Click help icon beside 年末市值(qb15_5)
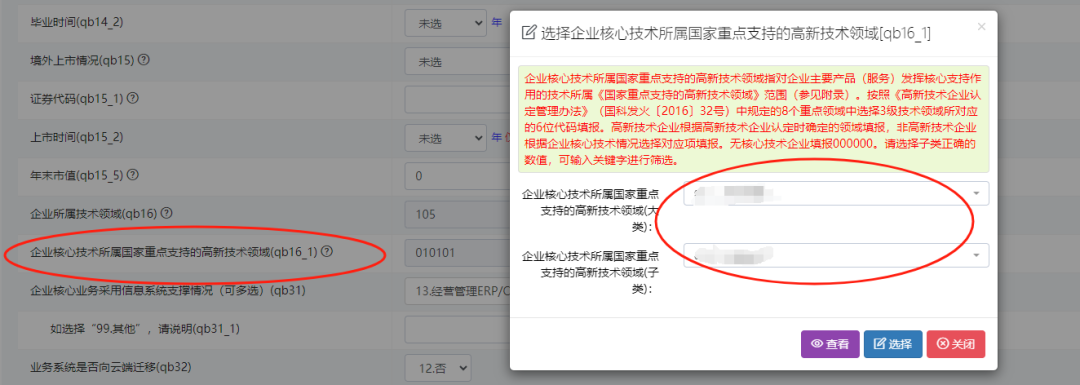1080x385 pixels. click(x=132, y=175)
